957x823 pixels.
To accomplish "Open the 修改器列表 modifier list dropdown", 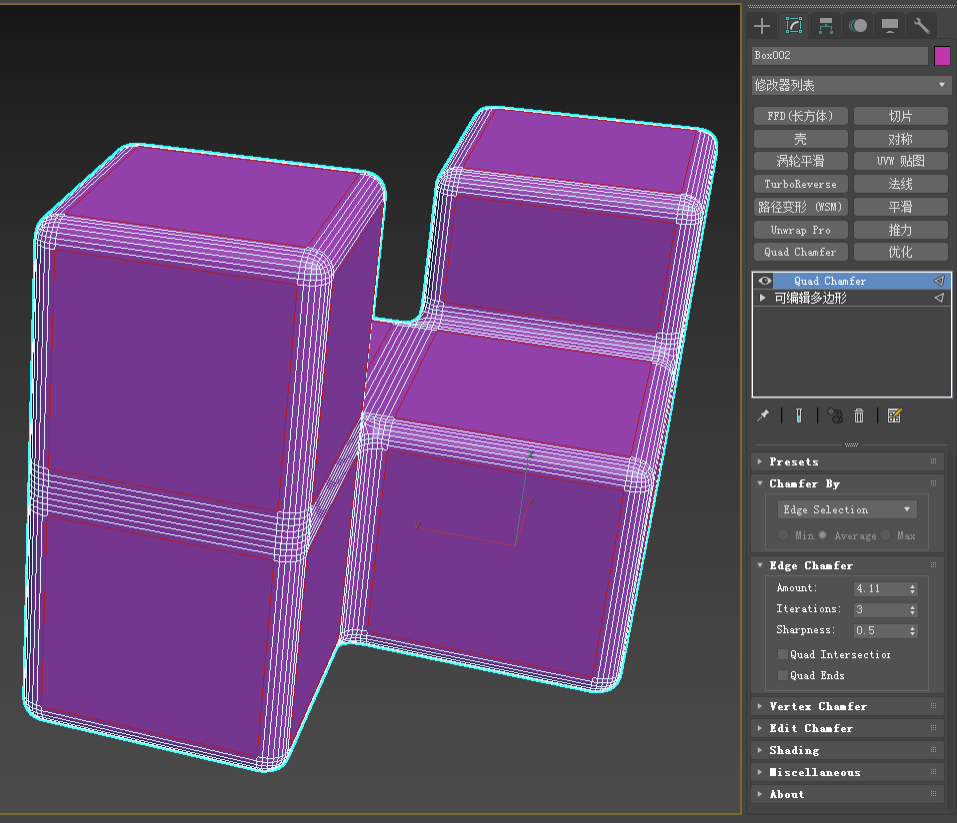I will point(851,85).
